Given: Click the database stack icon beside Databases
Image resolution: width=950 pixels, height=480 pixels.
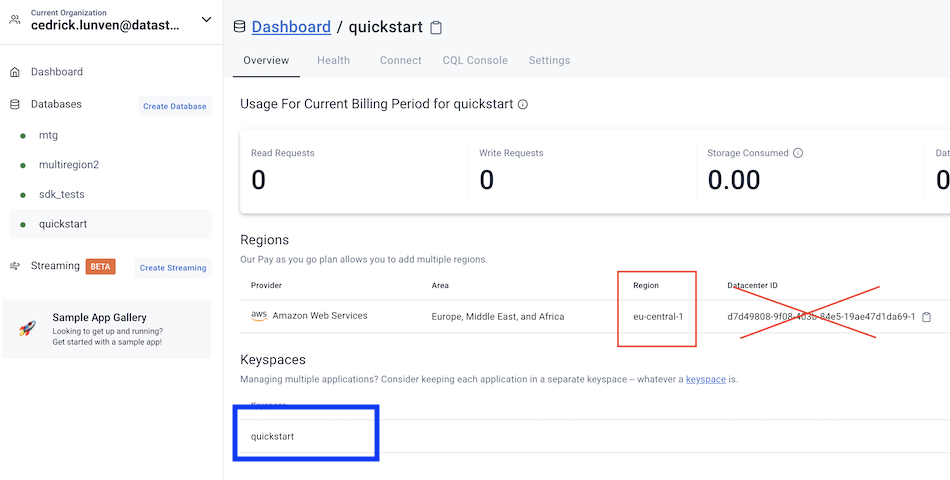Looking at the screenshot, I should (15, 104).
